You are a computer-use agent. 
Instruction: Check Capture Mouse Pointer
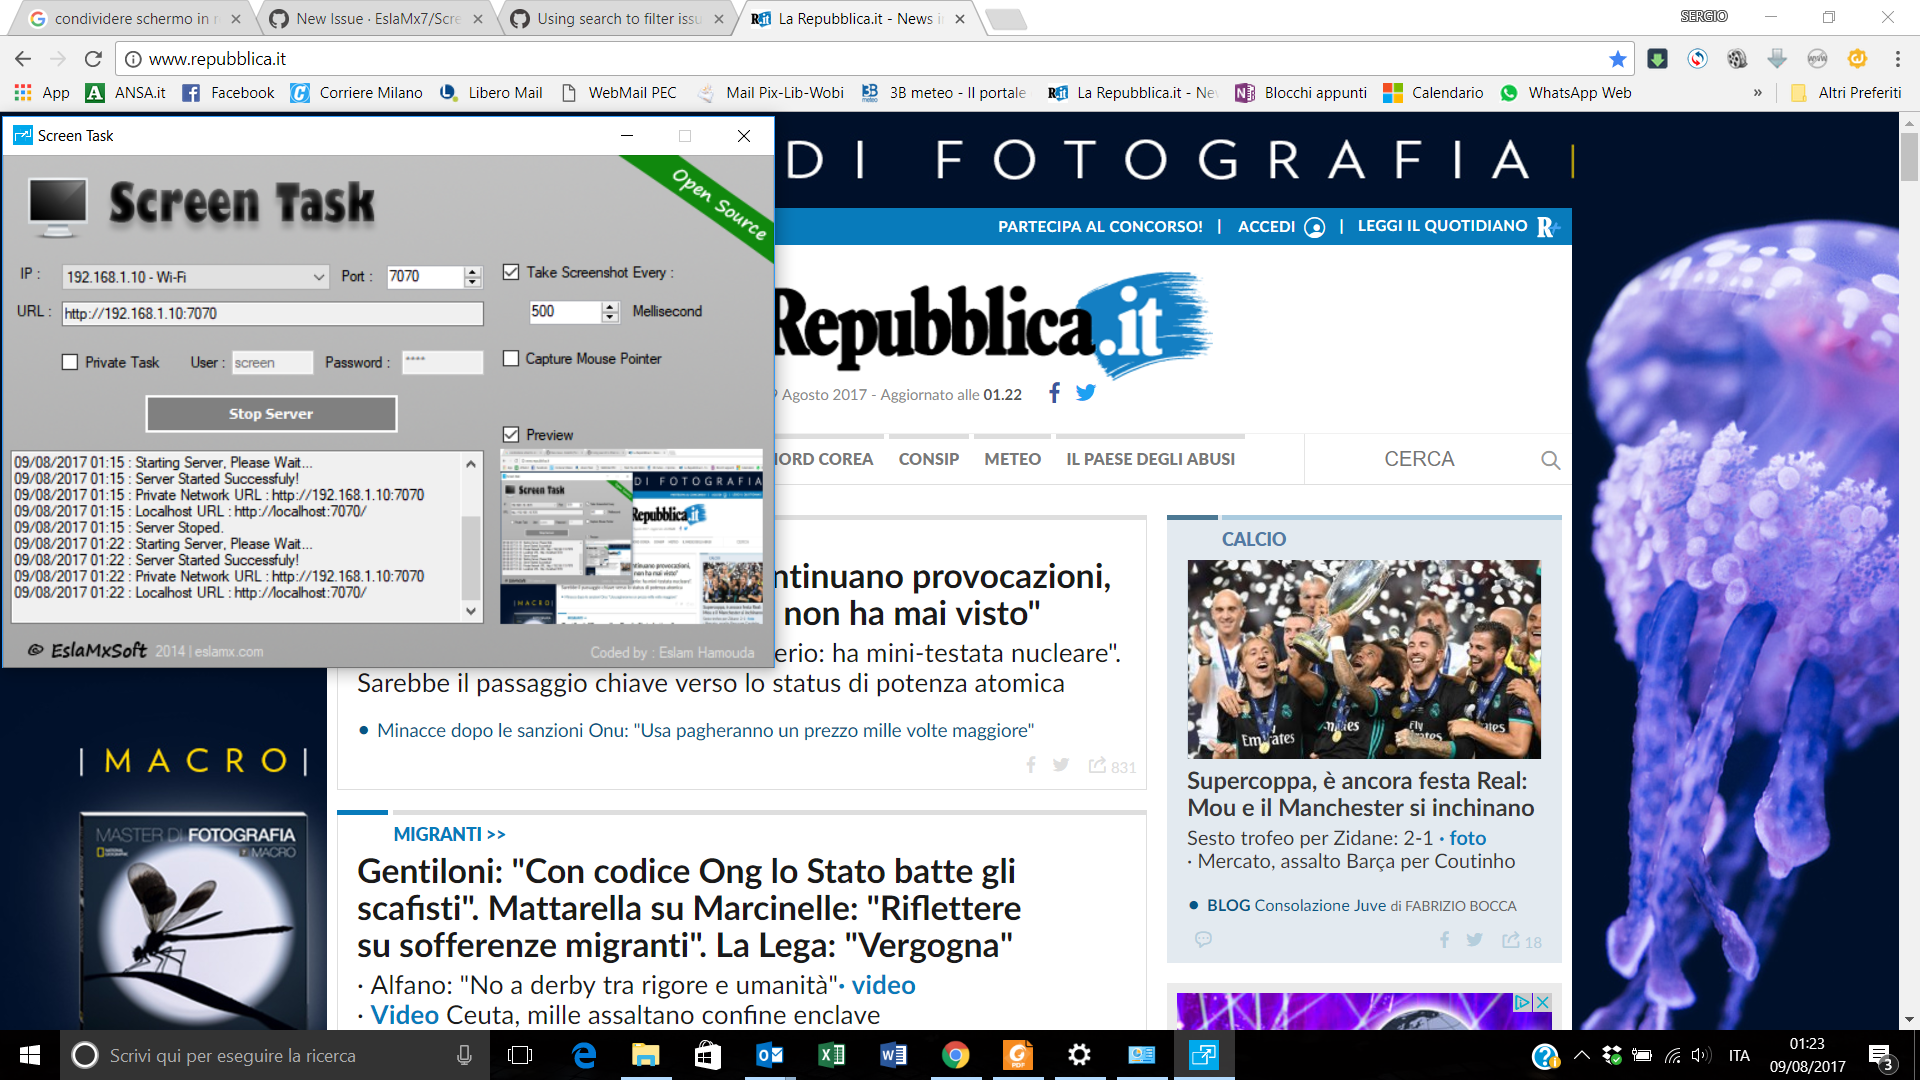[x=510, y=358]
